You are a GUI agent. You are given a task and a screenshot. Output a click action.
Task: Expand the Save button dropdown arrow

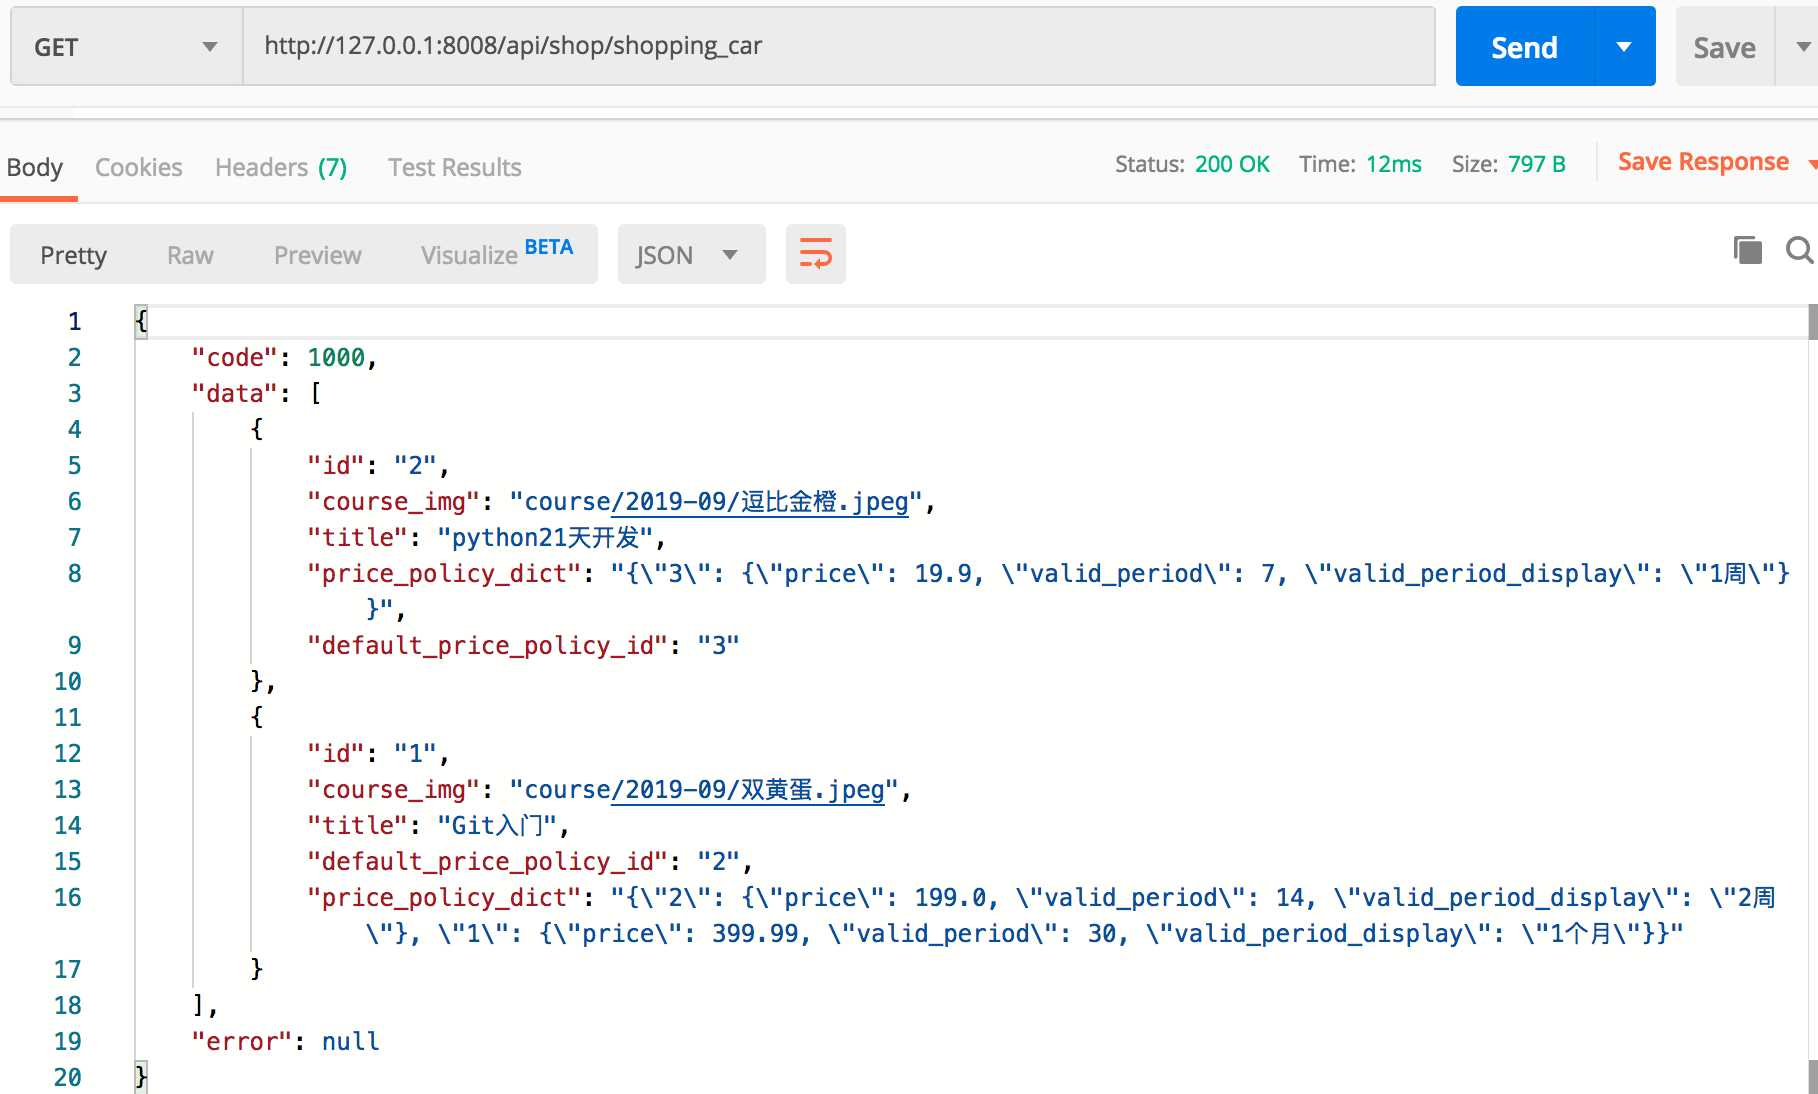[x=1801, y=46]
